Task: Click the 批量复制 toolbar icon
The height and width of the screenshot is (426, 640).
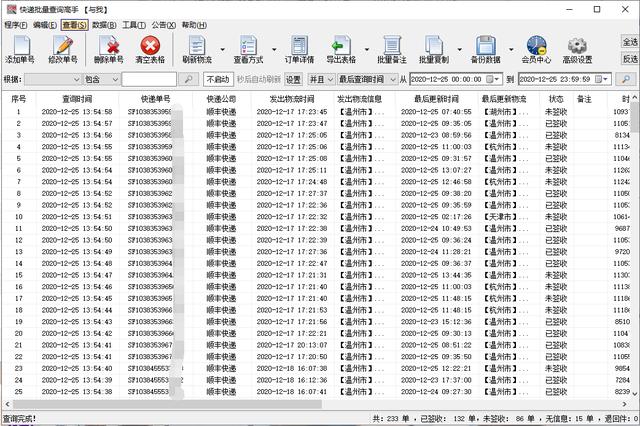Action: tap(433, 47)
